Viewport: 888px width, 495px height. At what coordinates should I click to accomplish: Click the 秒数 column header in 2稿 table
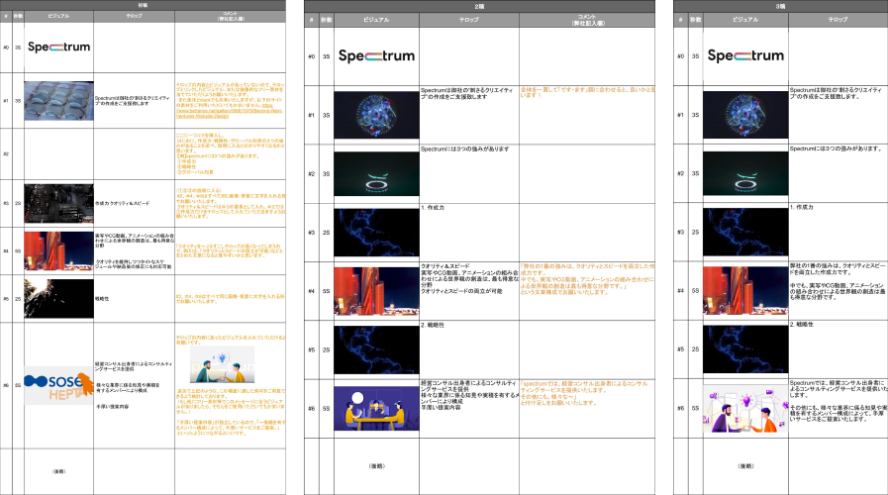(326, 20)
